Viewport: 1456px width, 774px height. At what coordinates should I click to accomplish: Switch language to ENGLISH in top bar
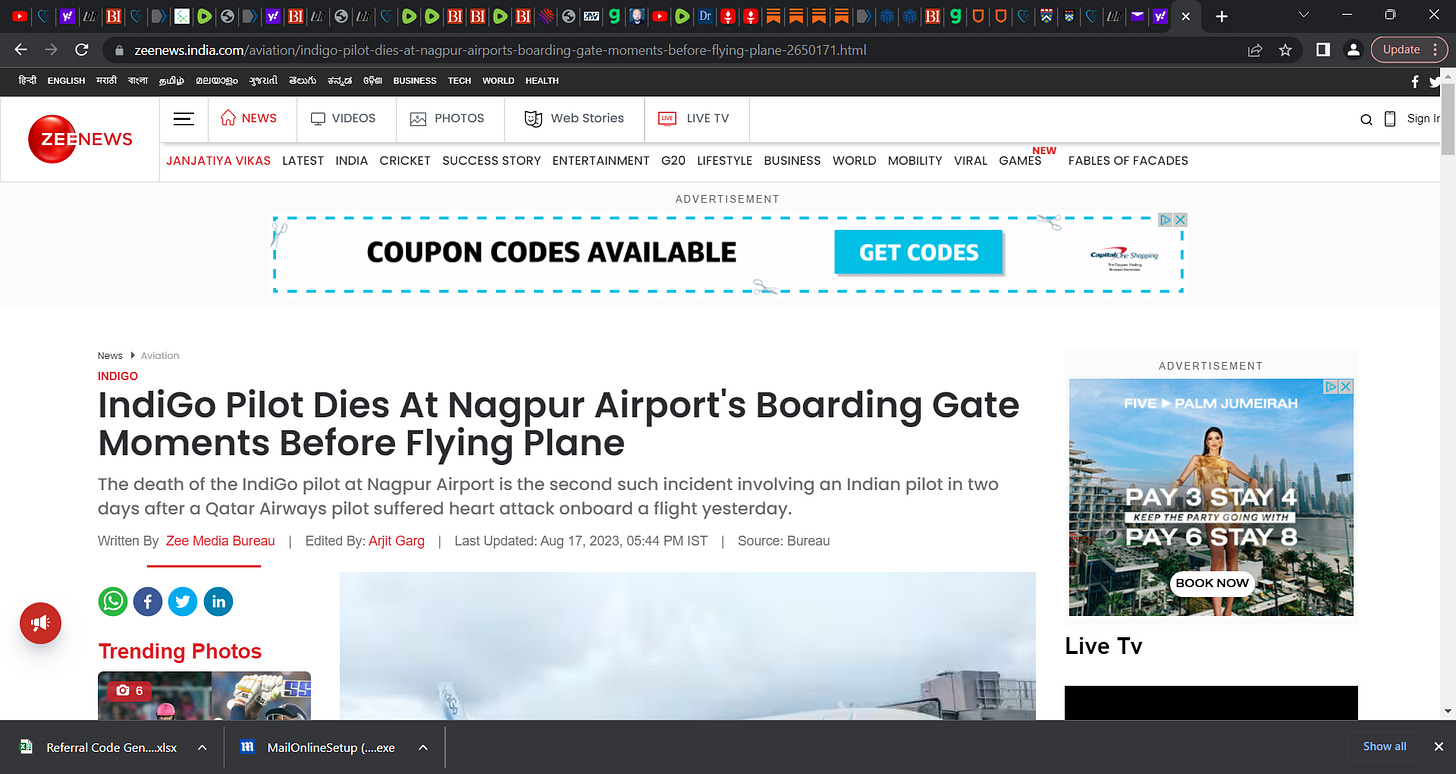(66, 81)
